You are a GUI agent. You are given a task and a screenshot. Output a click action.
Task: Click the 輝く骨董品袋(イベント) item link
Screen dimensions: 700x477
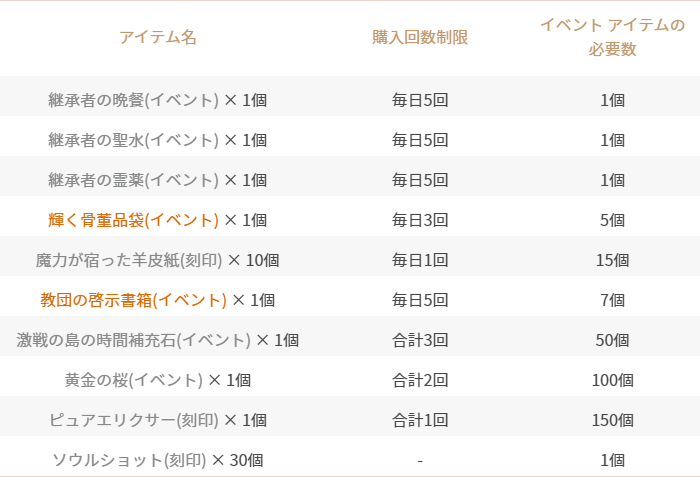tap(133, 220)
